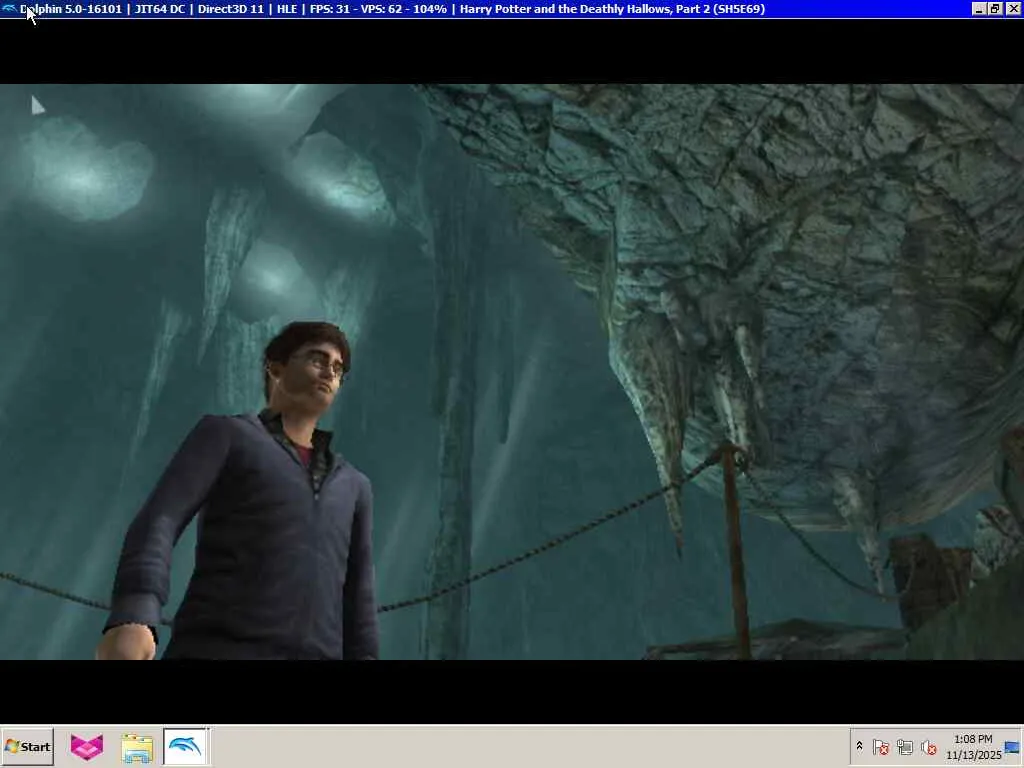Screen dimensions: 1024x768
Task: Open the network status tray icon
Action: click(x=904, y=746)
